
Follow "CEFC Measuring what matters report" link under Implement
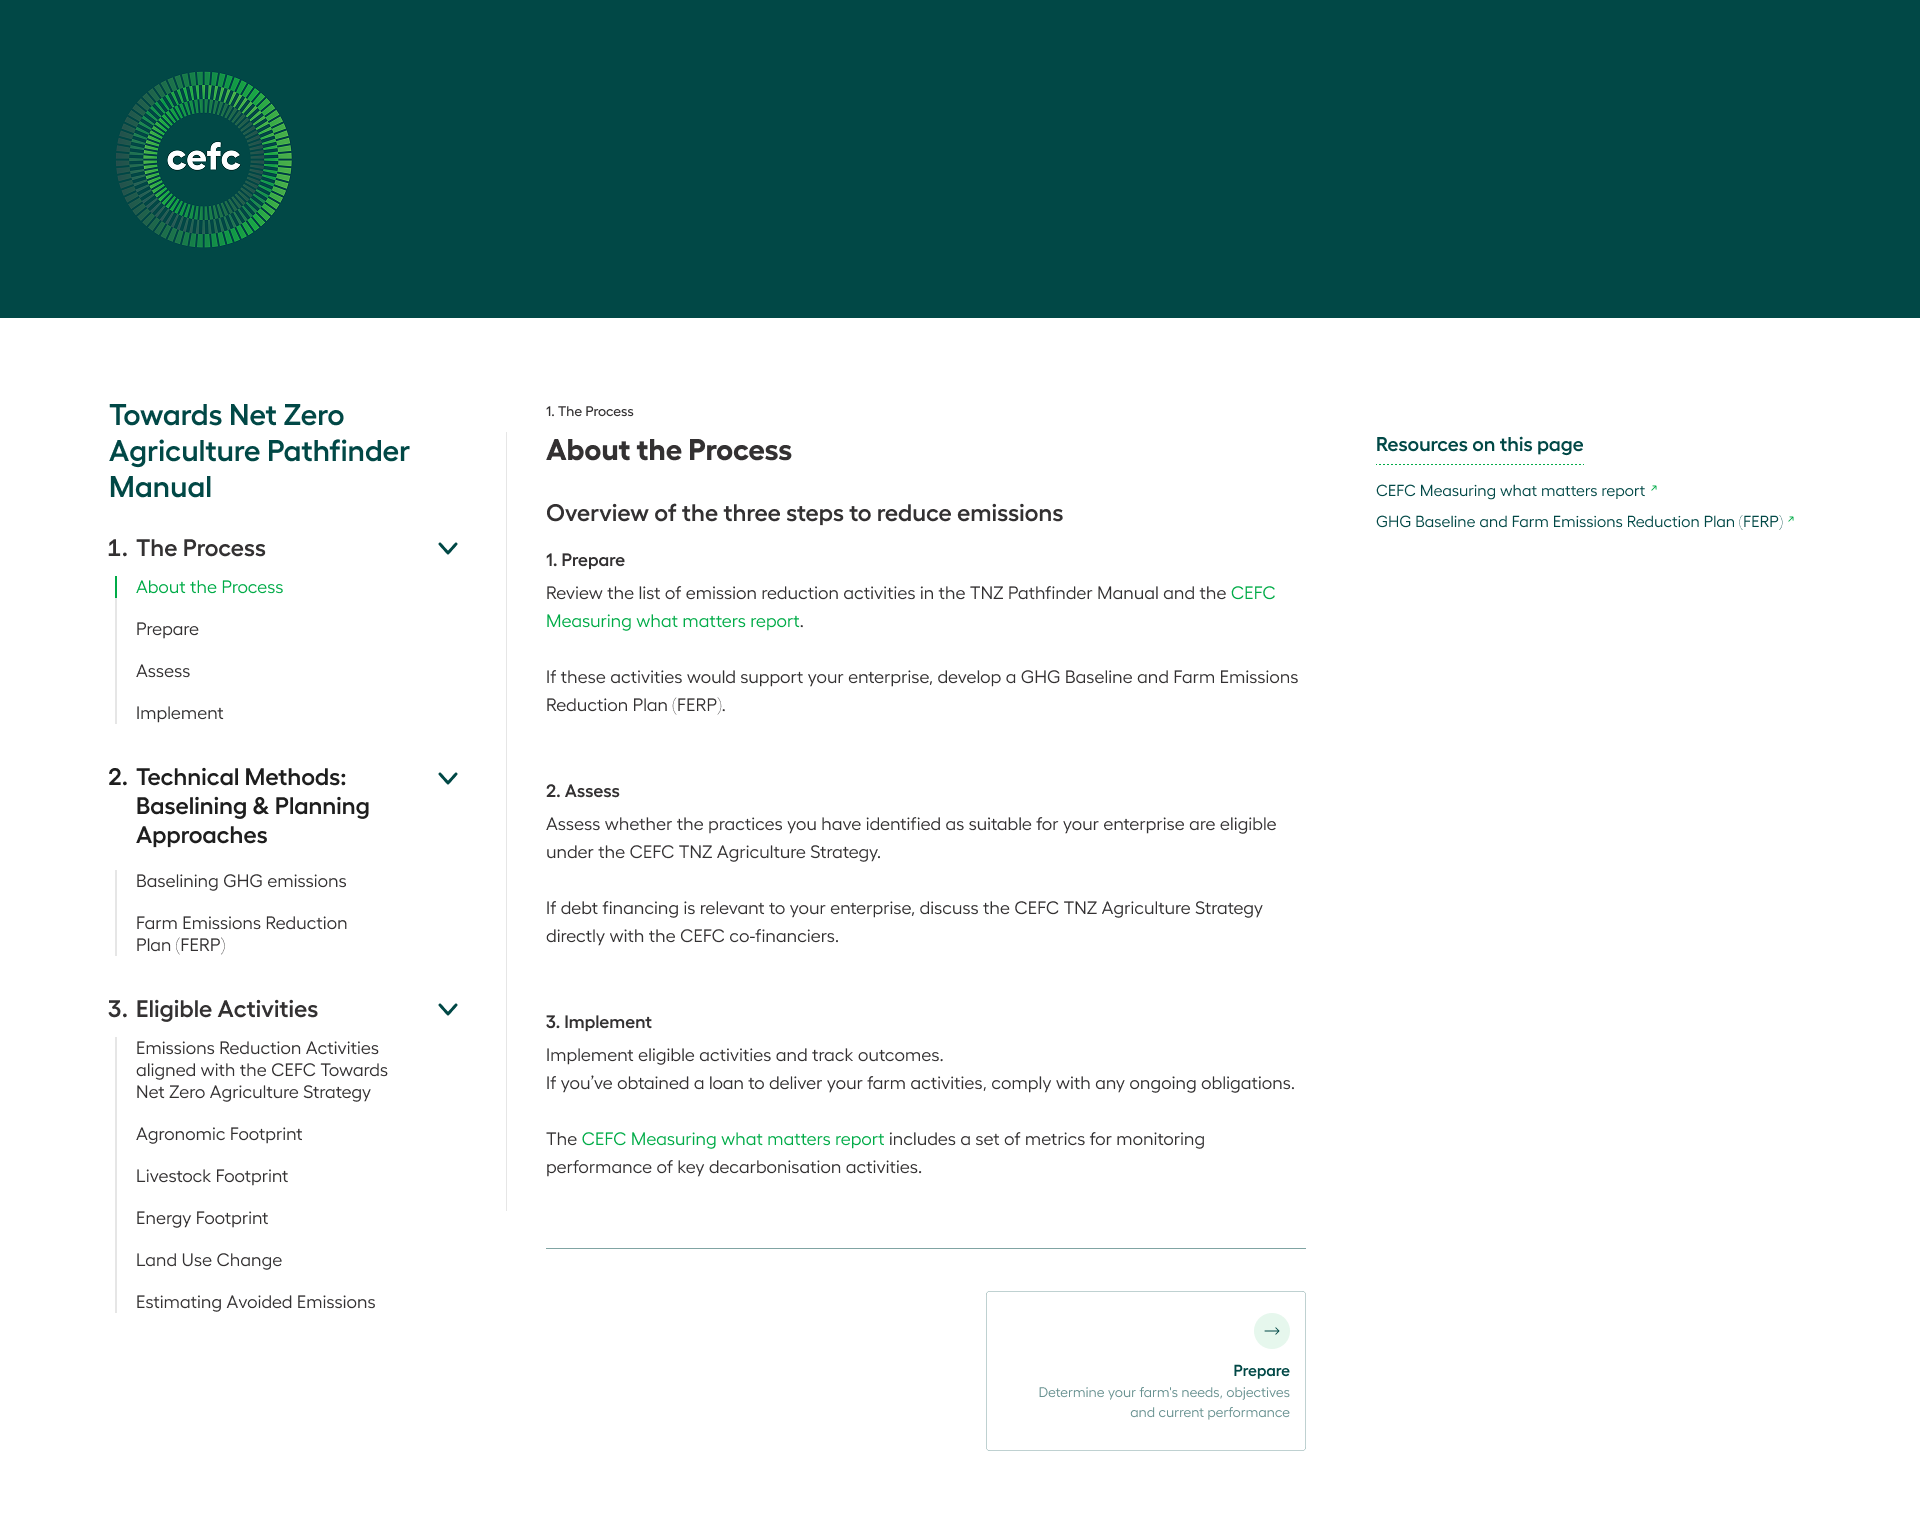point(733,1139)
